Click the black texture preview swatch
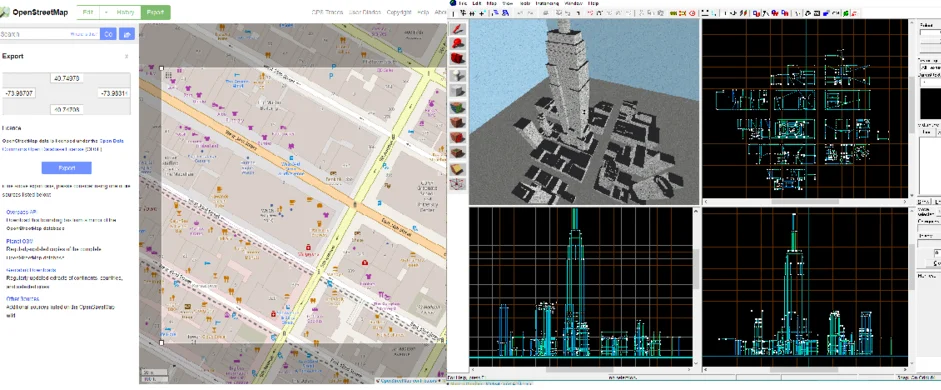 930,104
